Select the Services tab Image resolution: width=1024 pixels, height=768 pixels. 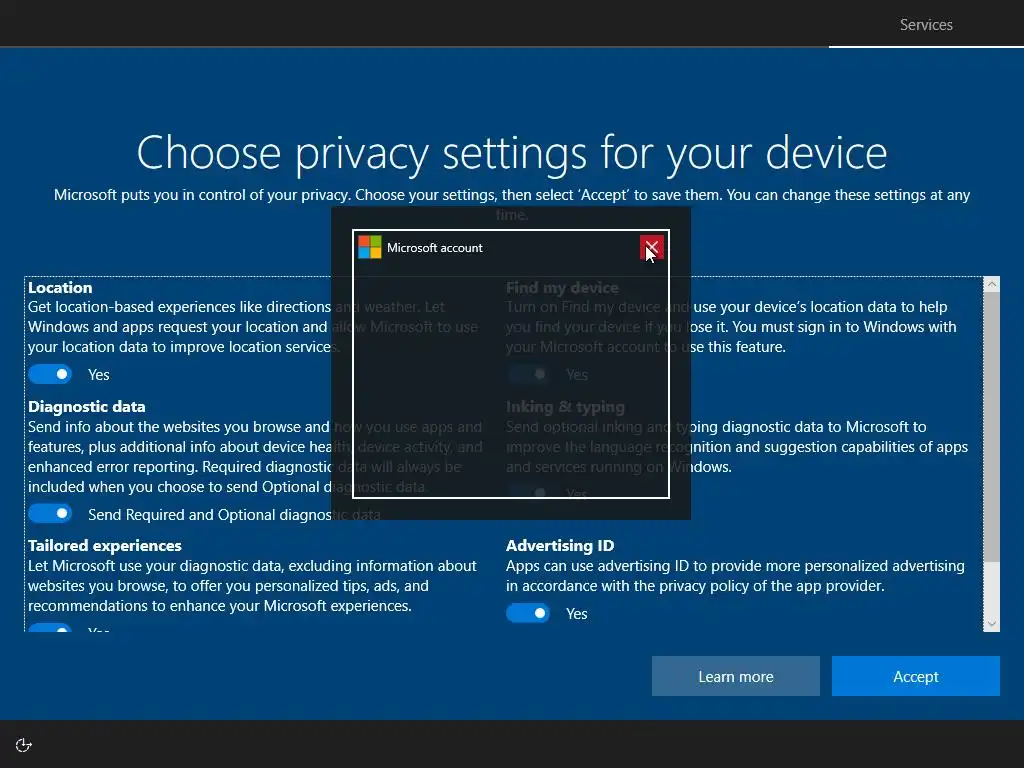(x=926, y=25)
